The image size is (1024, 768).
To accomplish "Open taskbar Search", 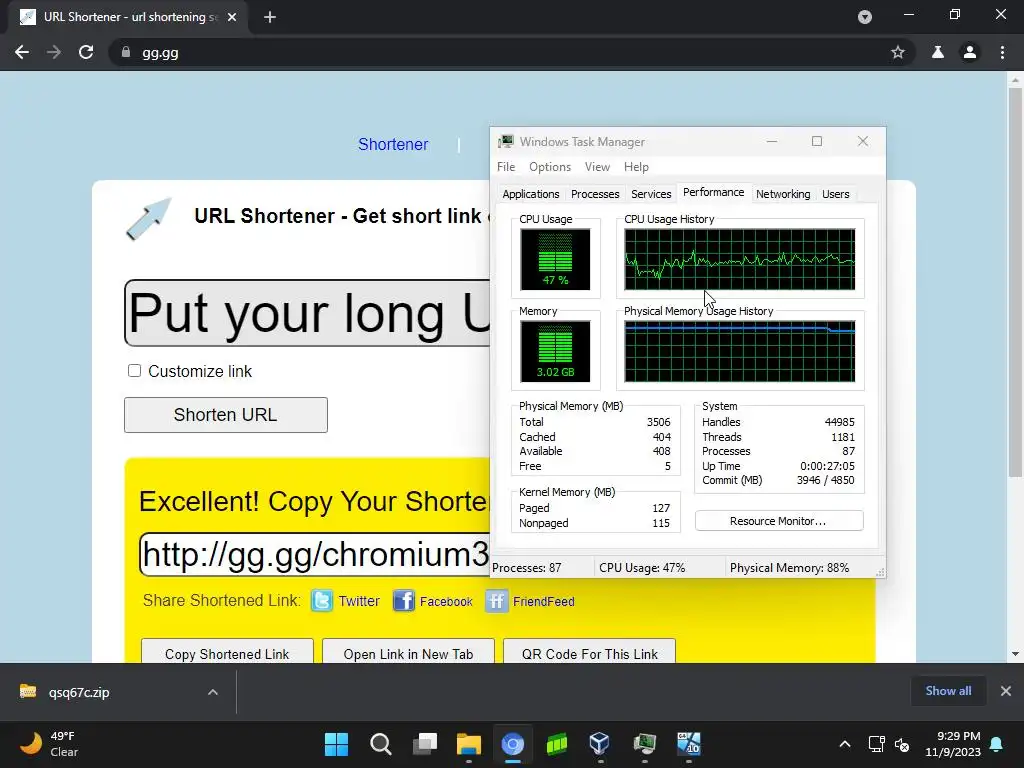I will [x=381, y=744].
